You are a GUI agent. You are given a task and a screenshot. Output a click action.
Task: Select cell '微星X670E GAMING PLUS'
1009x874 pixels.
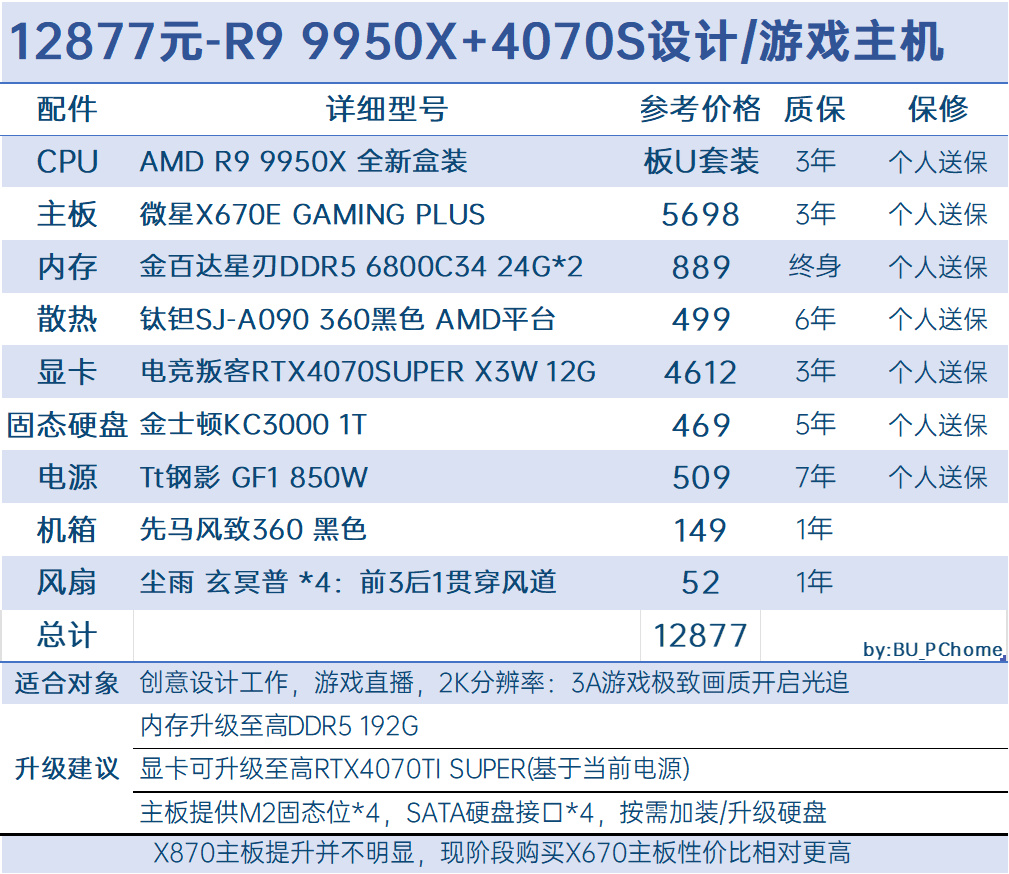(313, 214)
